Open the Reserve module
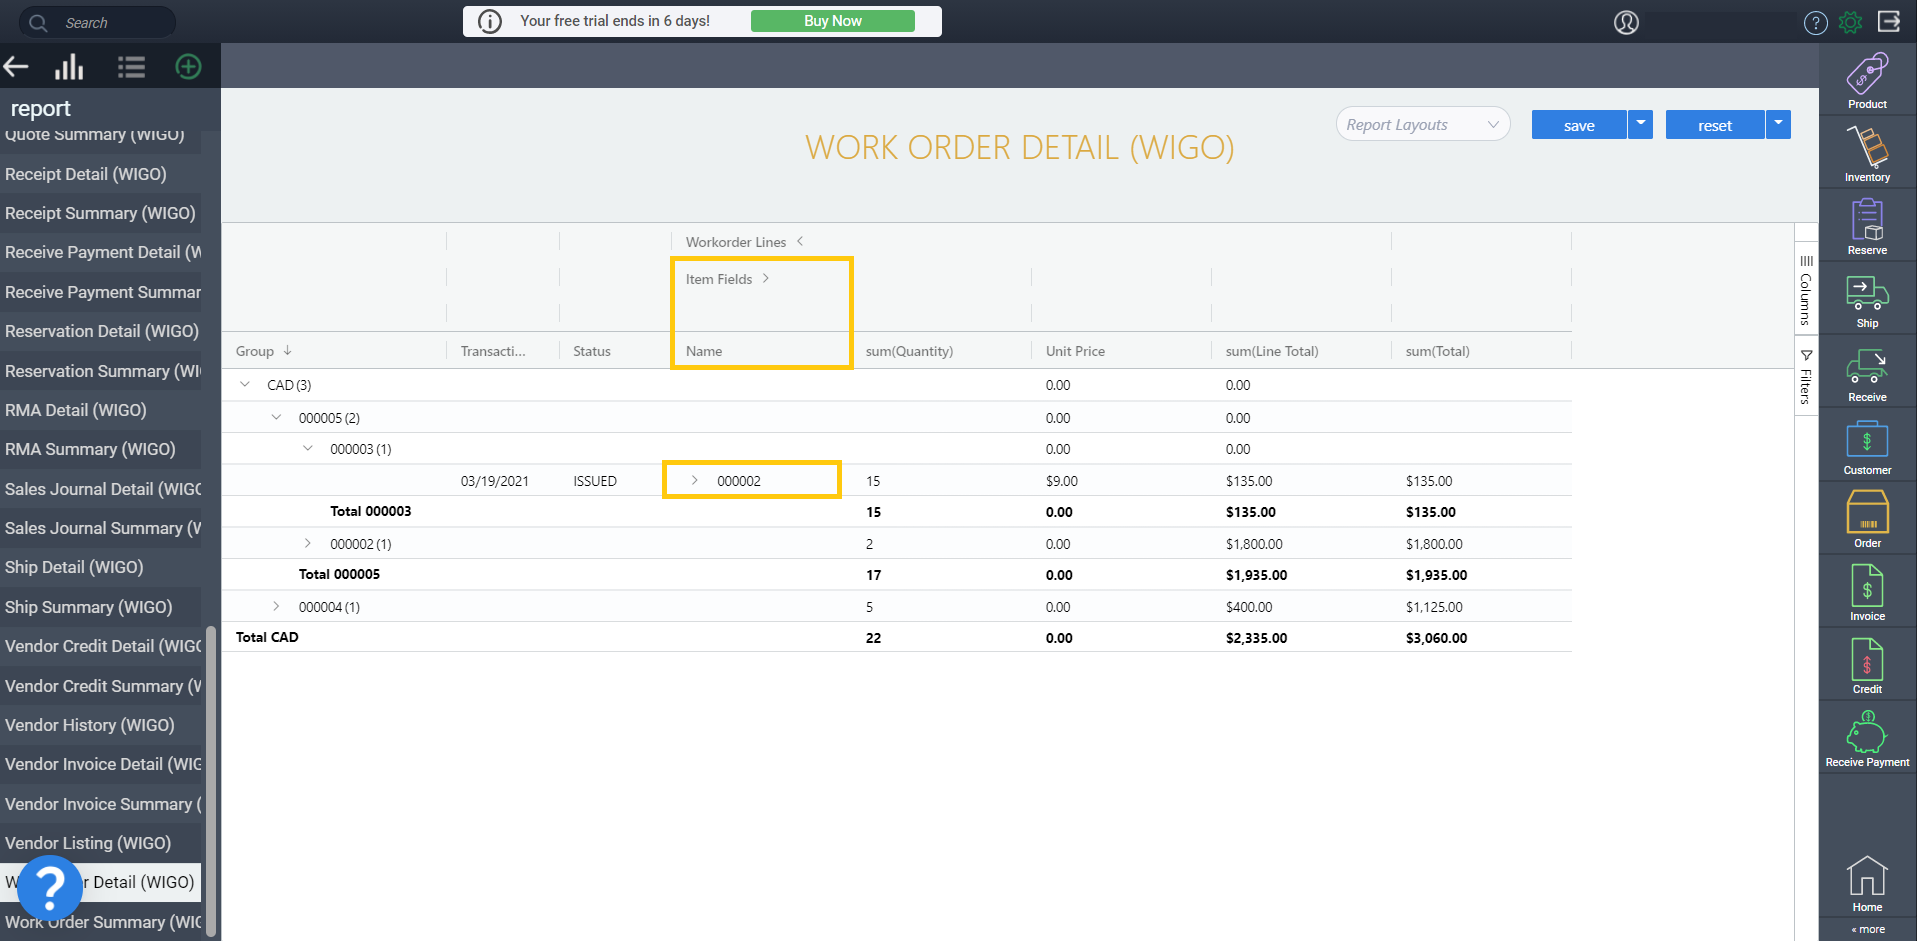 [1867, 226]
